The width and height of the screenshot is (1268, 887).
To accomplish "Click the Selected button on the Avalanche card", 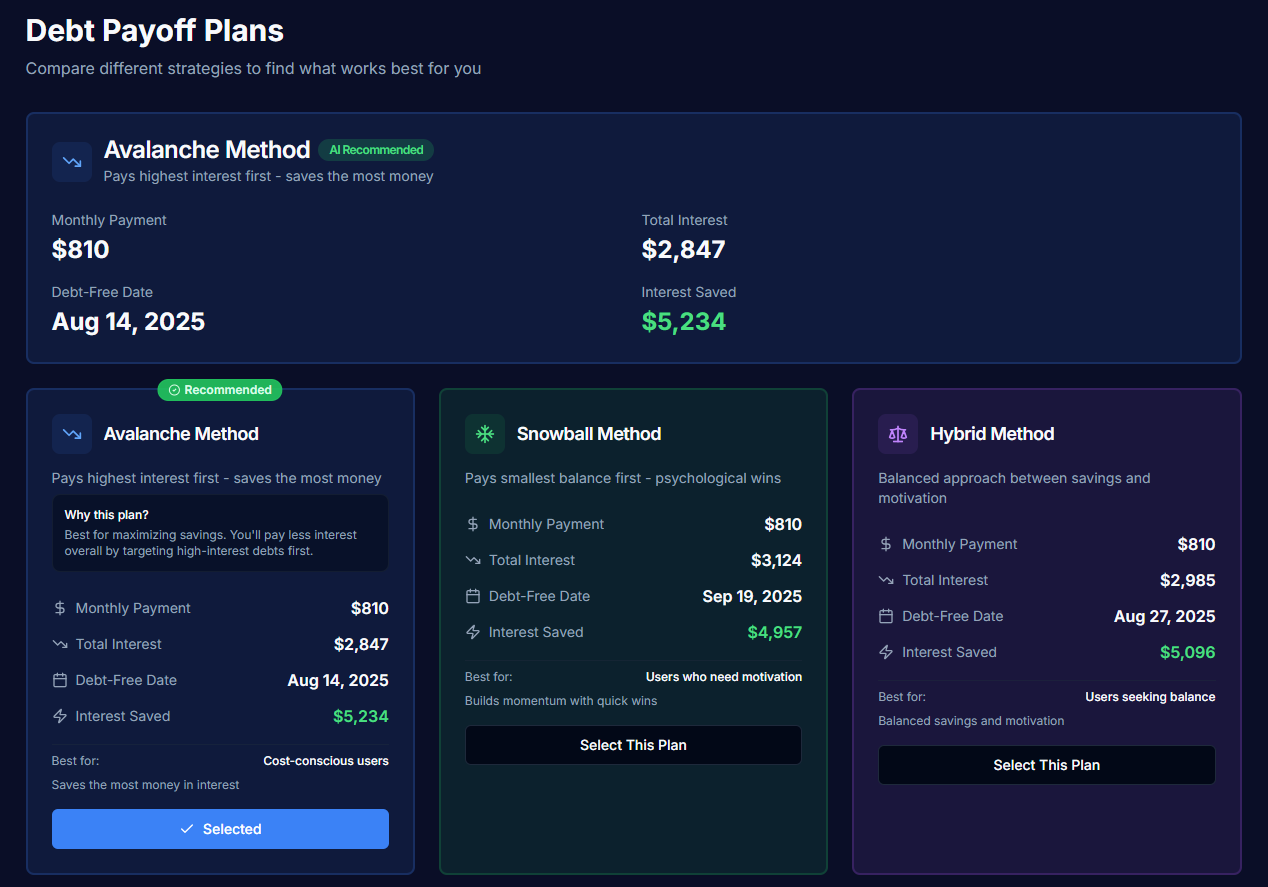I will (x=220, y=828).
